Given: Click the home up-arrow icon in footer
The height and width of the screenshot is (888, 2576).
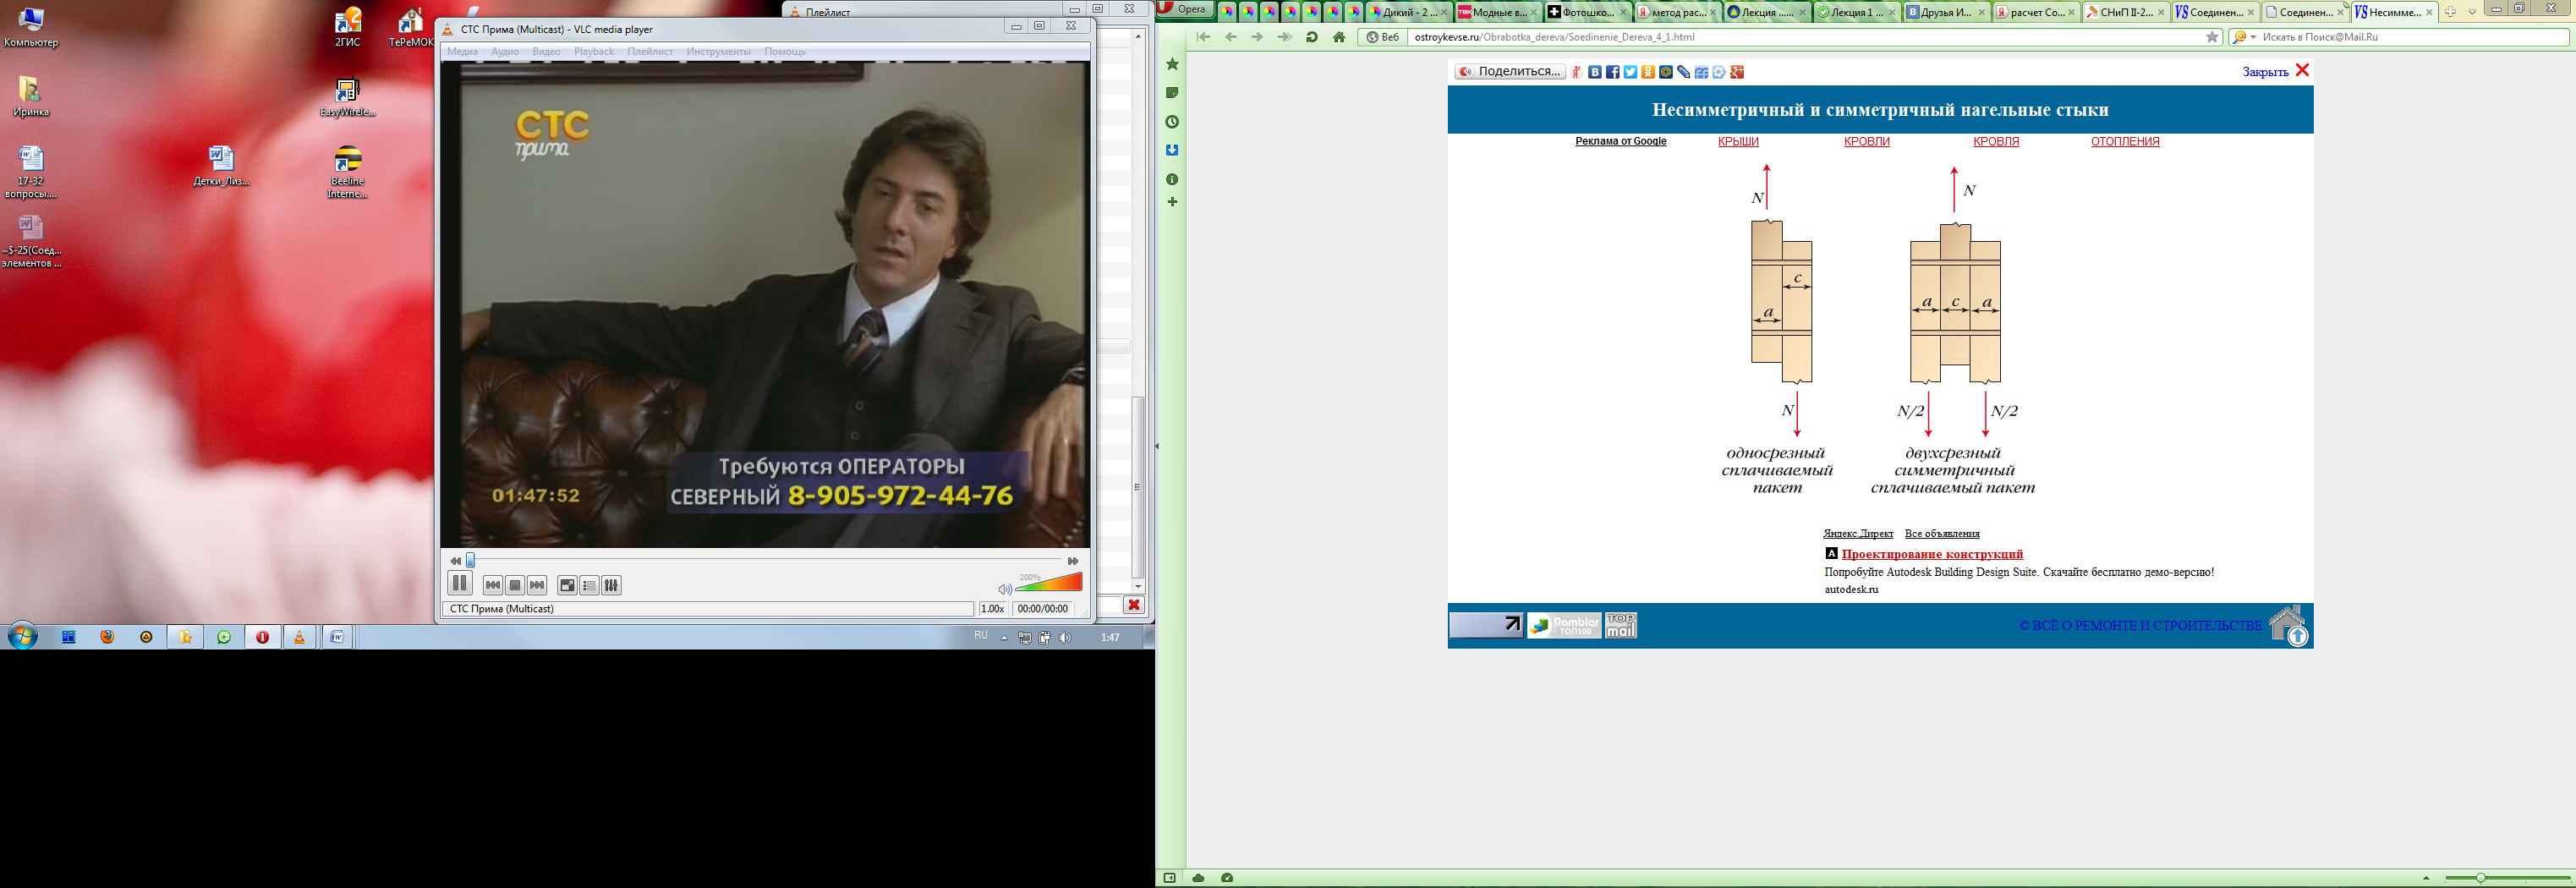Looking at the screenshot, I should tap(2289, 626).
